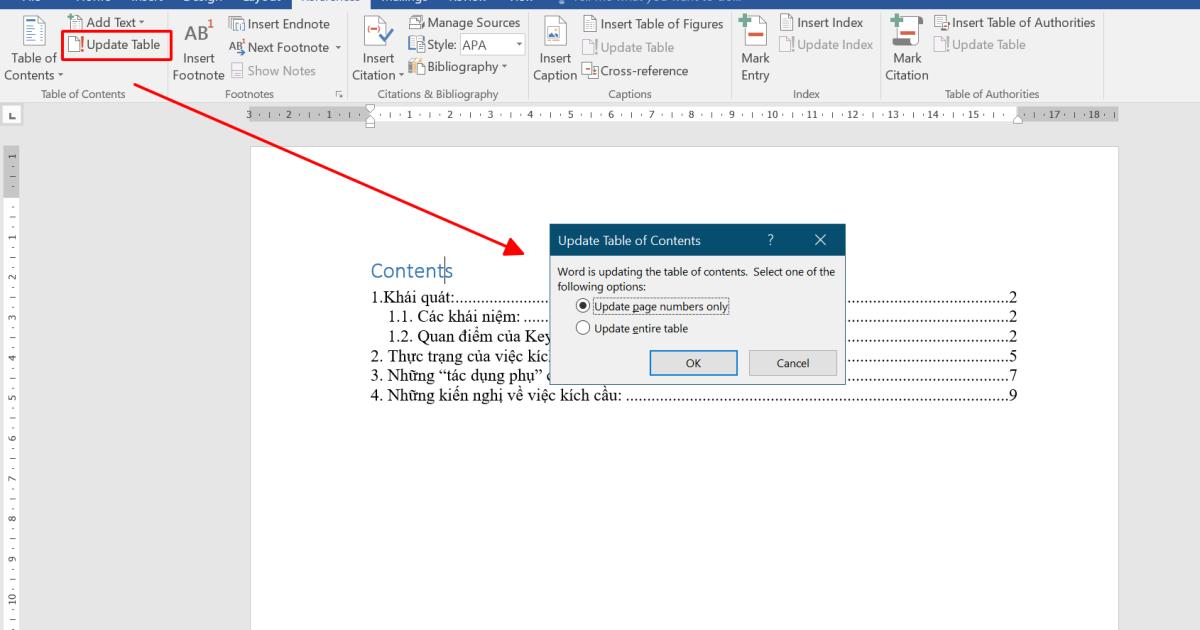This screenshot has width=1200, height=630.
Task: Click the tab selector at ruler corner
Action: click(x=13, y=116)
